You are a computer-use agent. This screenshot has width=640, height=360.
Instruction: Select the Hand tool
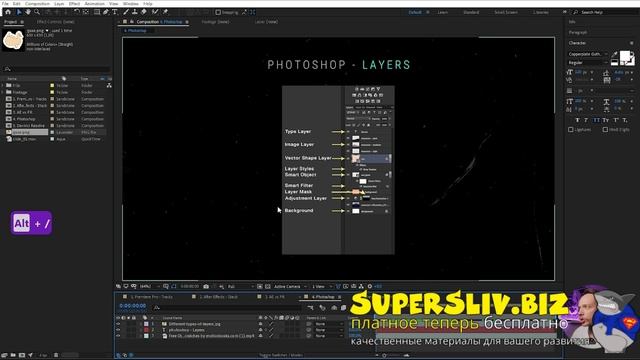(28, 12)
